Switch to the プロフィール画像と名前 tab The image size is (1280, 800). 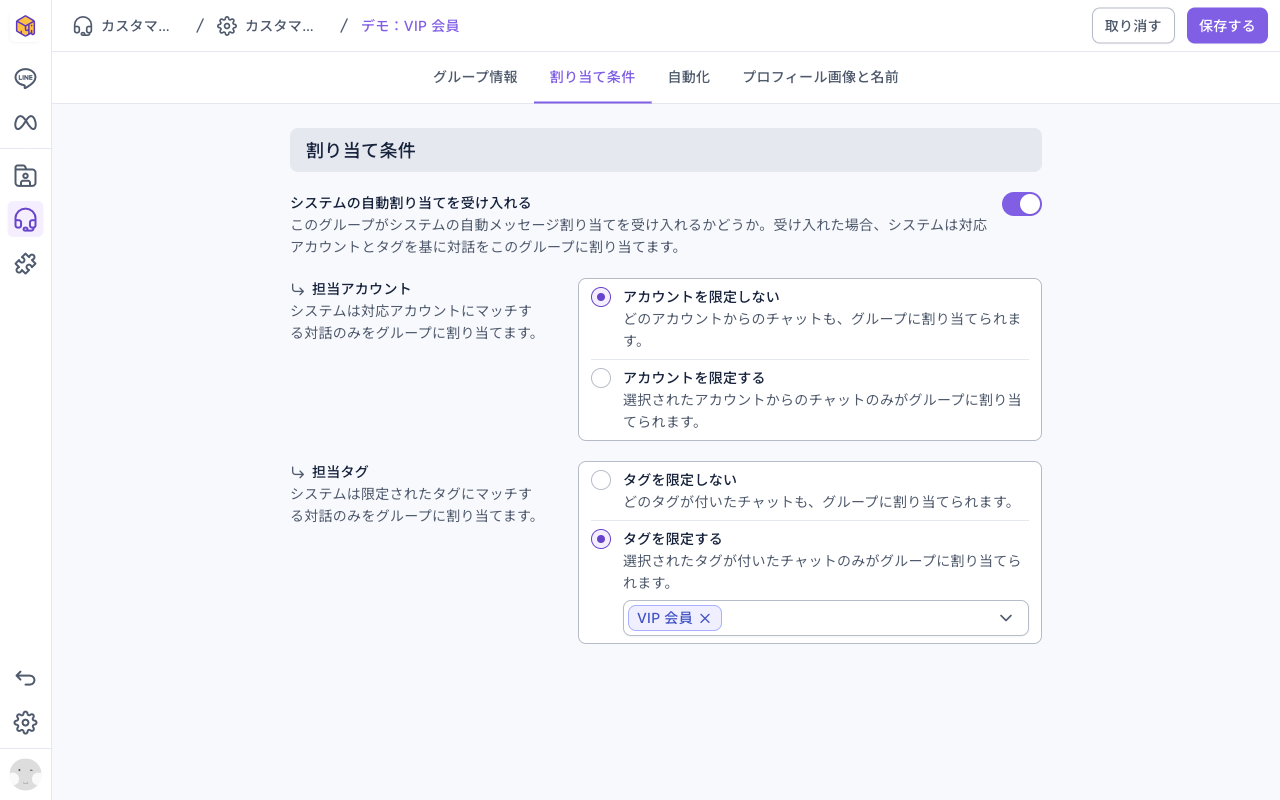click(820, 77)
